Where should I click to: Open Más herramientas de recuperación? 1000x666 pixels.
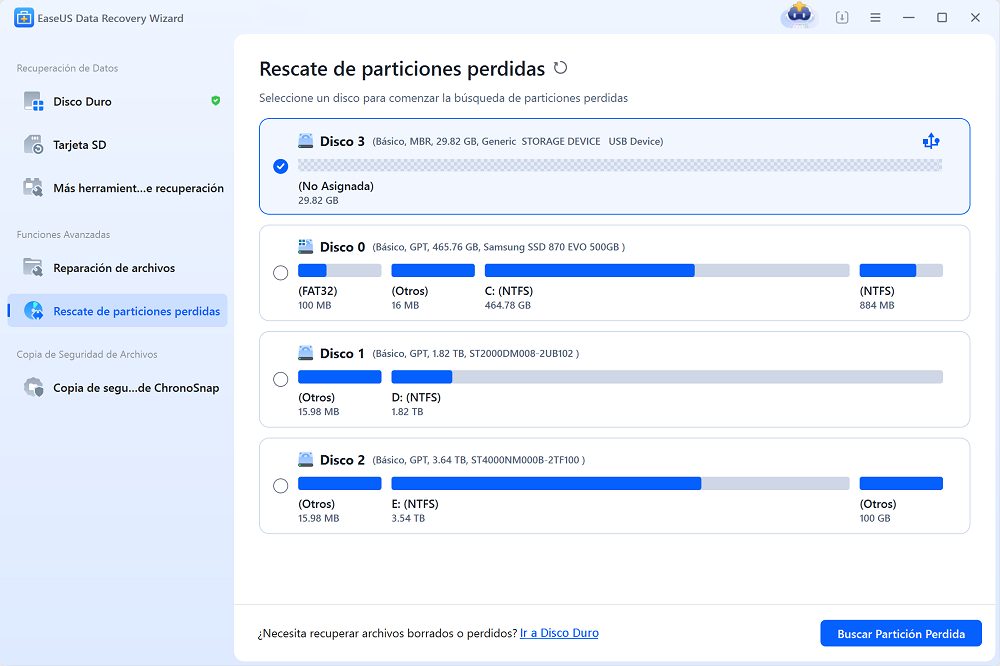pyautogui.click(x=117, y=188)
